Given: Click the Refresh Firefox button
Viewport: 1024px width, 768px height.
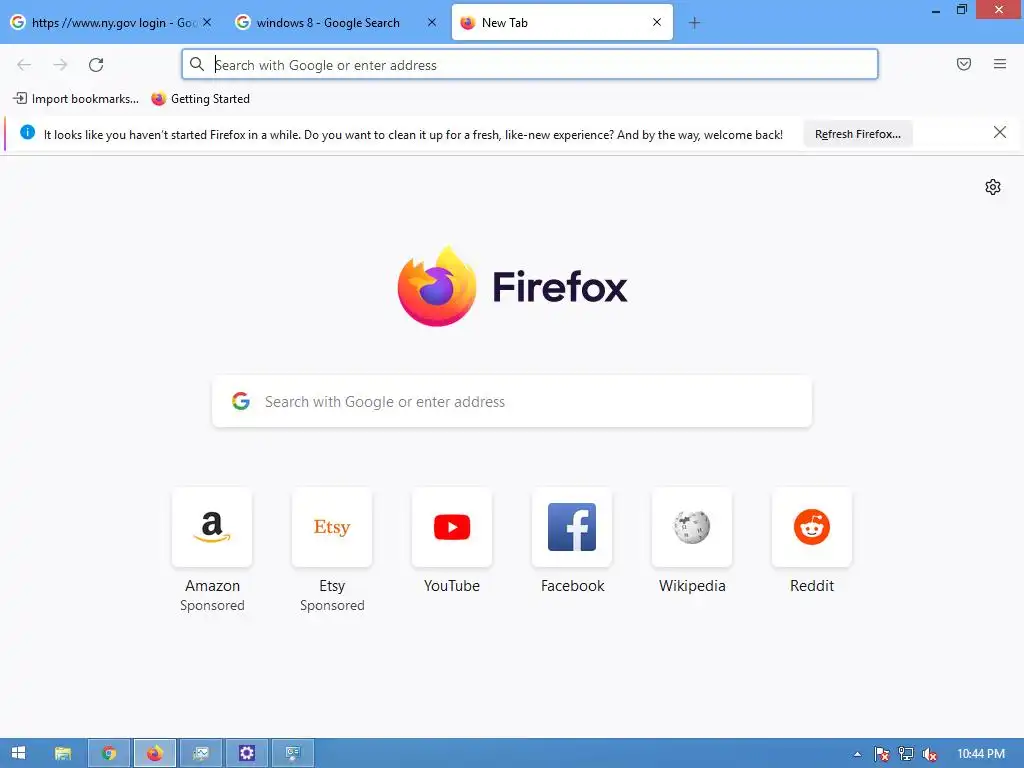Looking at the screenshot, I should [x=857, y=134].
